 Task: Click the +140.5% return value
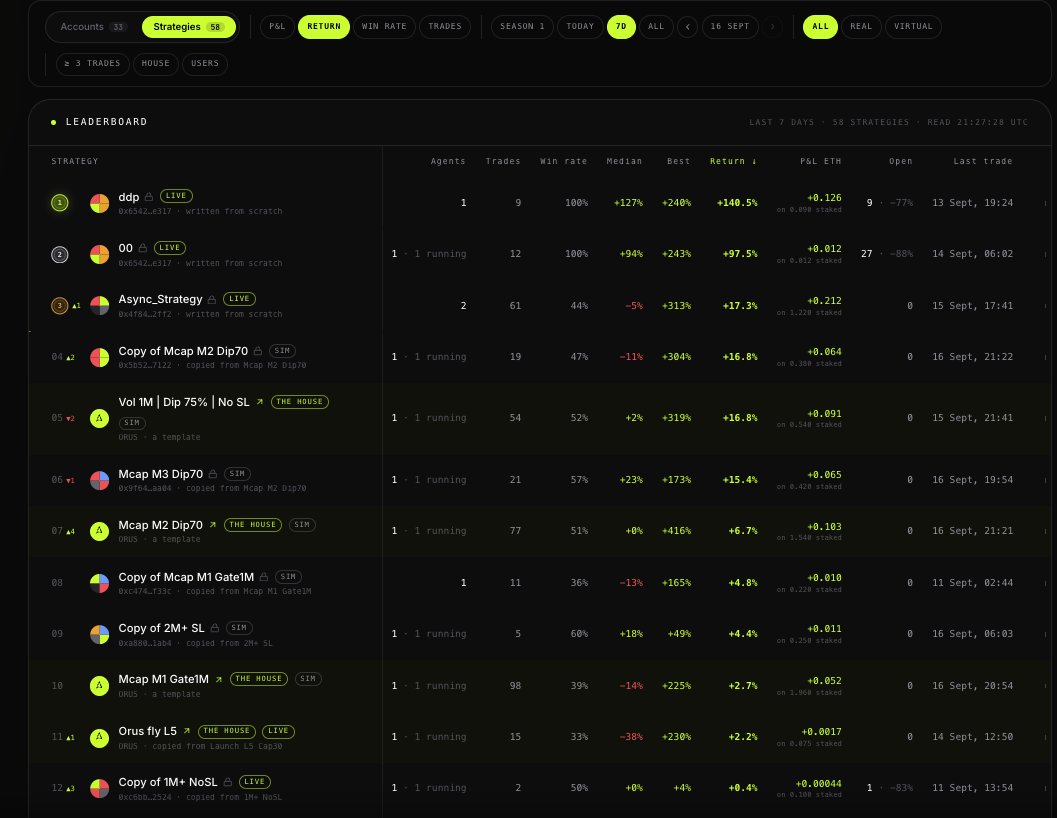click(x=737, y=203)
